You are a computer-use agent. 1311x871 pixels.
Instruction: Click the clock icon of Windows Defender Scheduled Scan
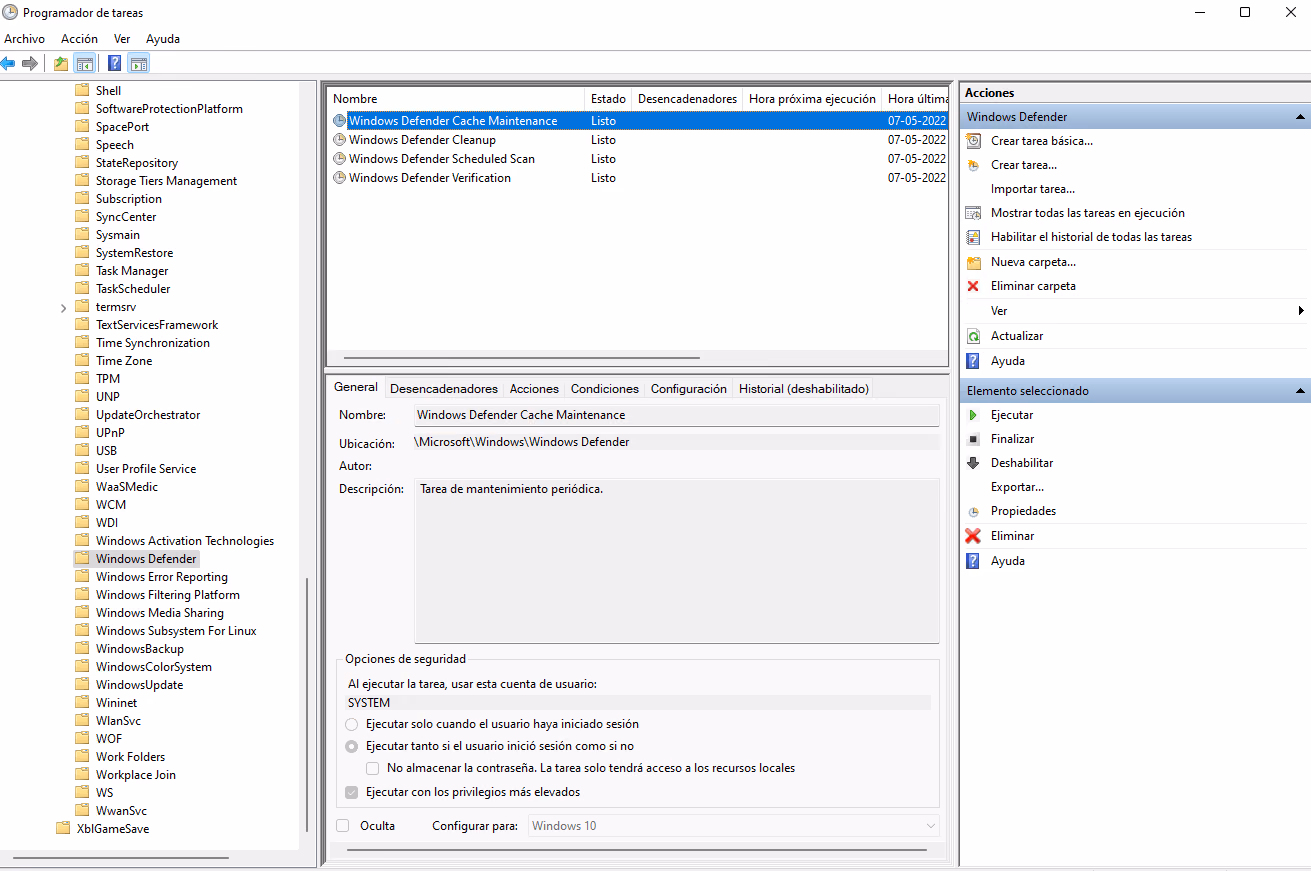(x=340, y=159)
